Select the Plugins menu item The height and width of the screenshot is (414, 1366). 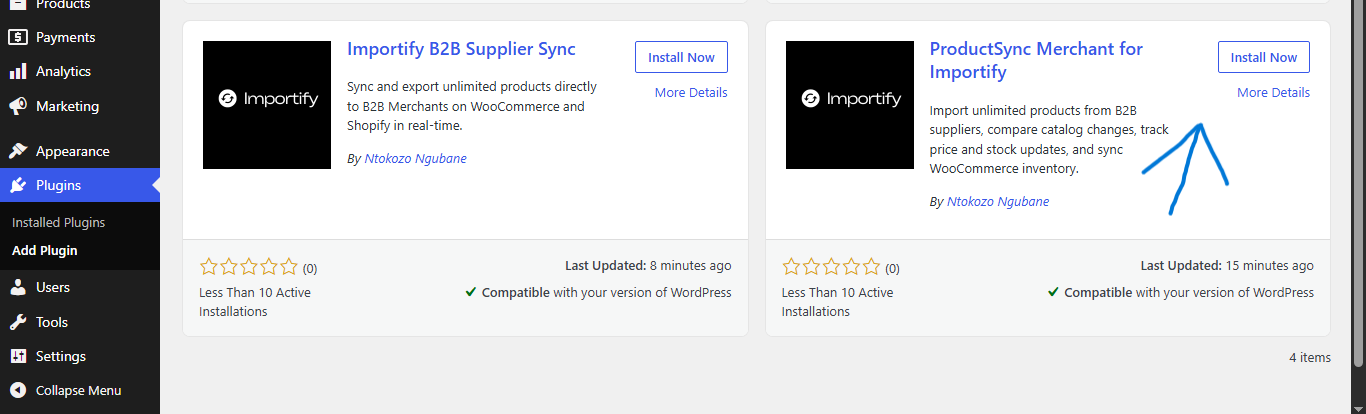[x=80, y=185]
